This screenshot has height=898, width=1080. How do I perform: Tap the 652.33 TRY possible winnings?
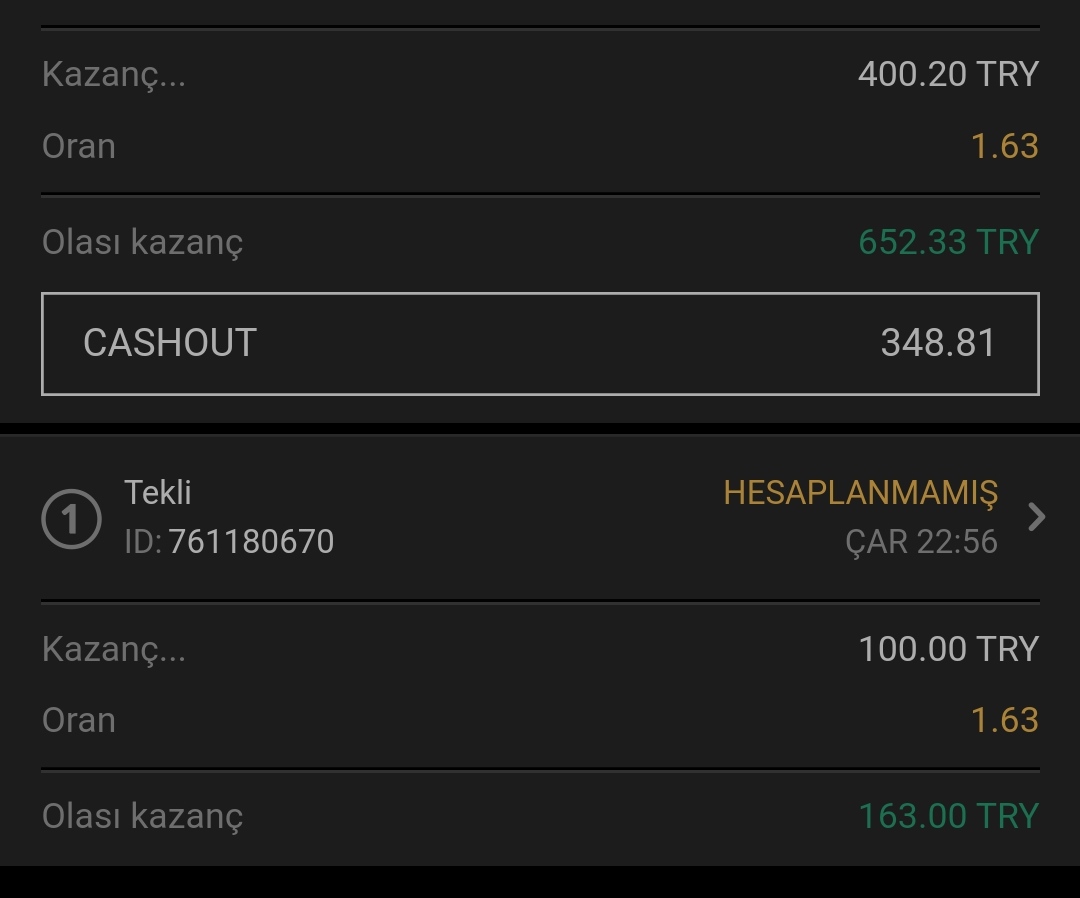pyautogui.click(x=948, y=242)
